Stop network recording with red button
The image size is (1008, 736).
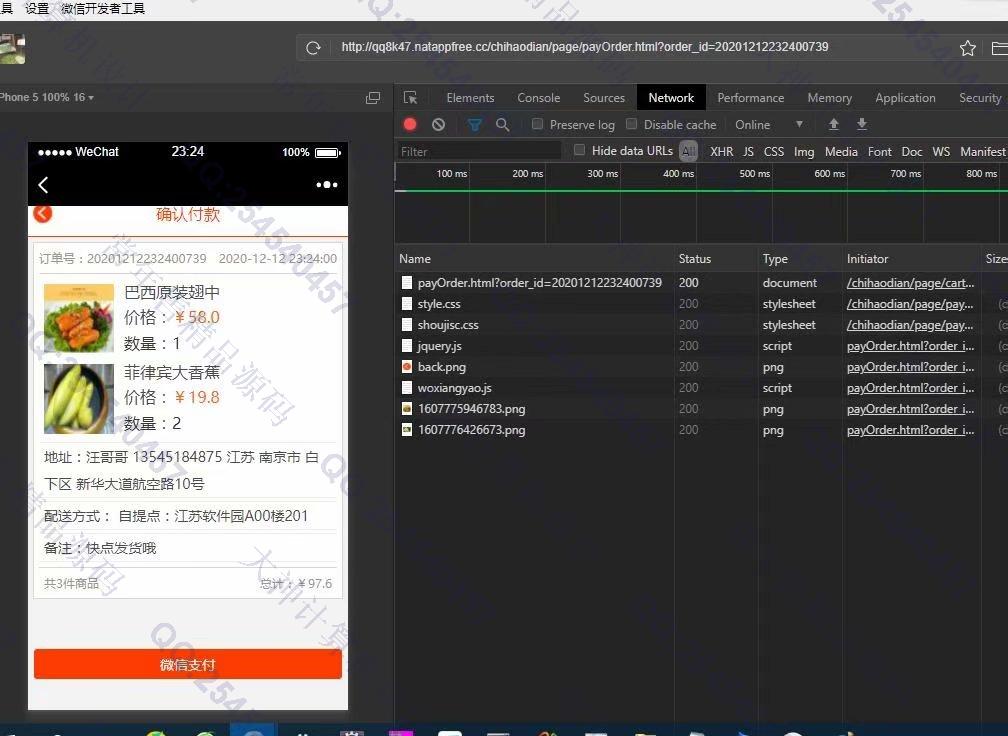pyautogui.click(x=410, y=125)
